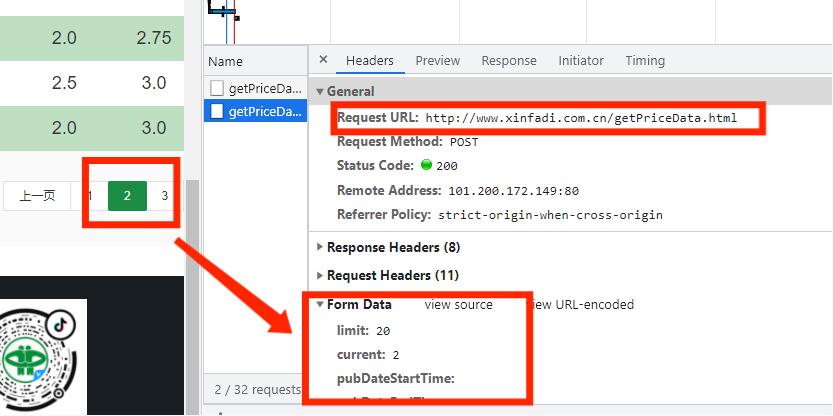The width and height of the screenshot is (833, 416).
Task: Collapse the General section triangle
Action: coord(320,91)
